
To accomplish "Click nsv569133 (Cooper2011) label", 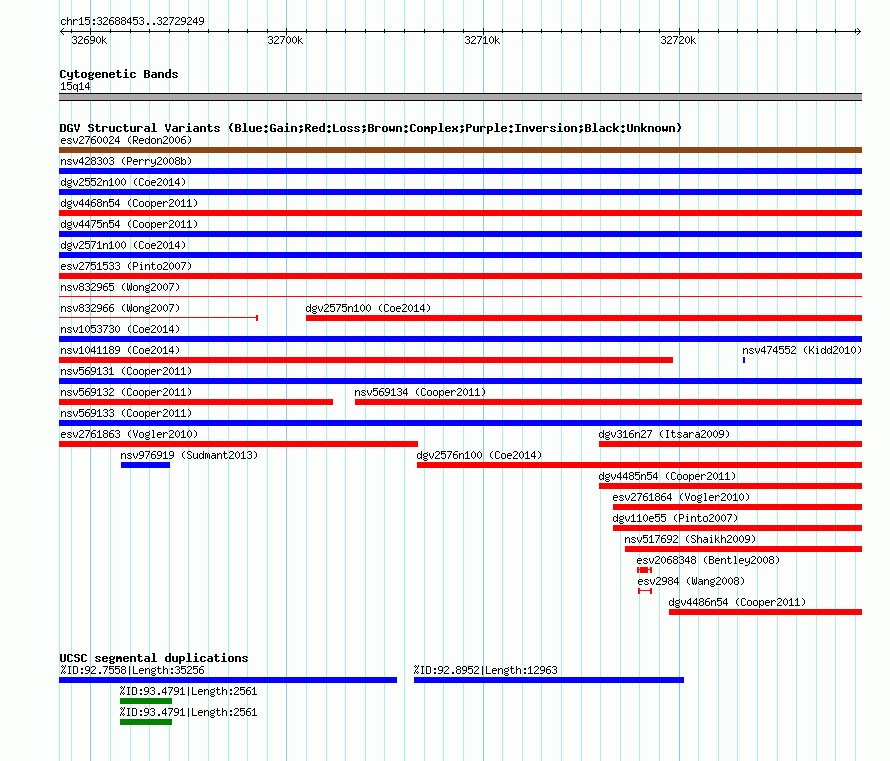I will click(x=126, y=413).
